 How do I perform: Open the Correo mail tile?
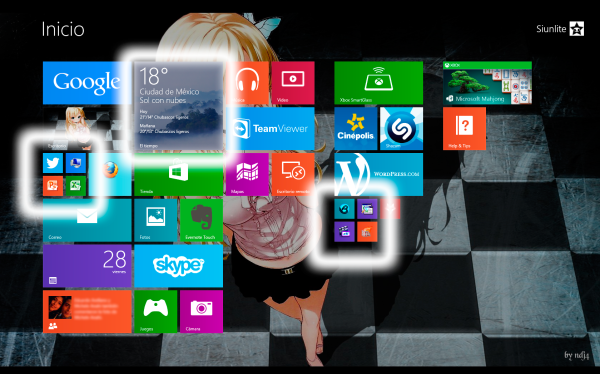(x=87, y=220)
